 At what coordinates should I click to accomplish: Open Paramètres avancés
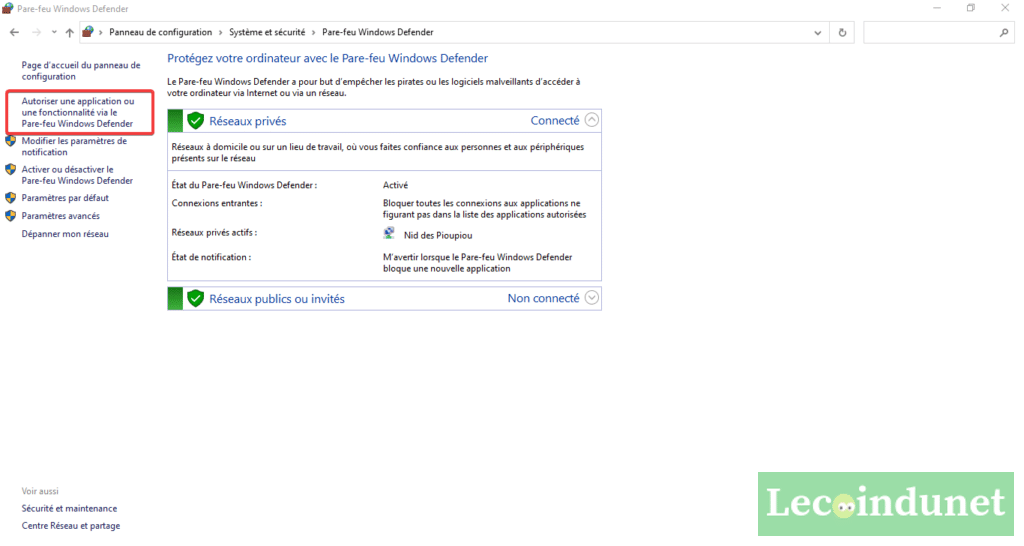tap(61, 216)
